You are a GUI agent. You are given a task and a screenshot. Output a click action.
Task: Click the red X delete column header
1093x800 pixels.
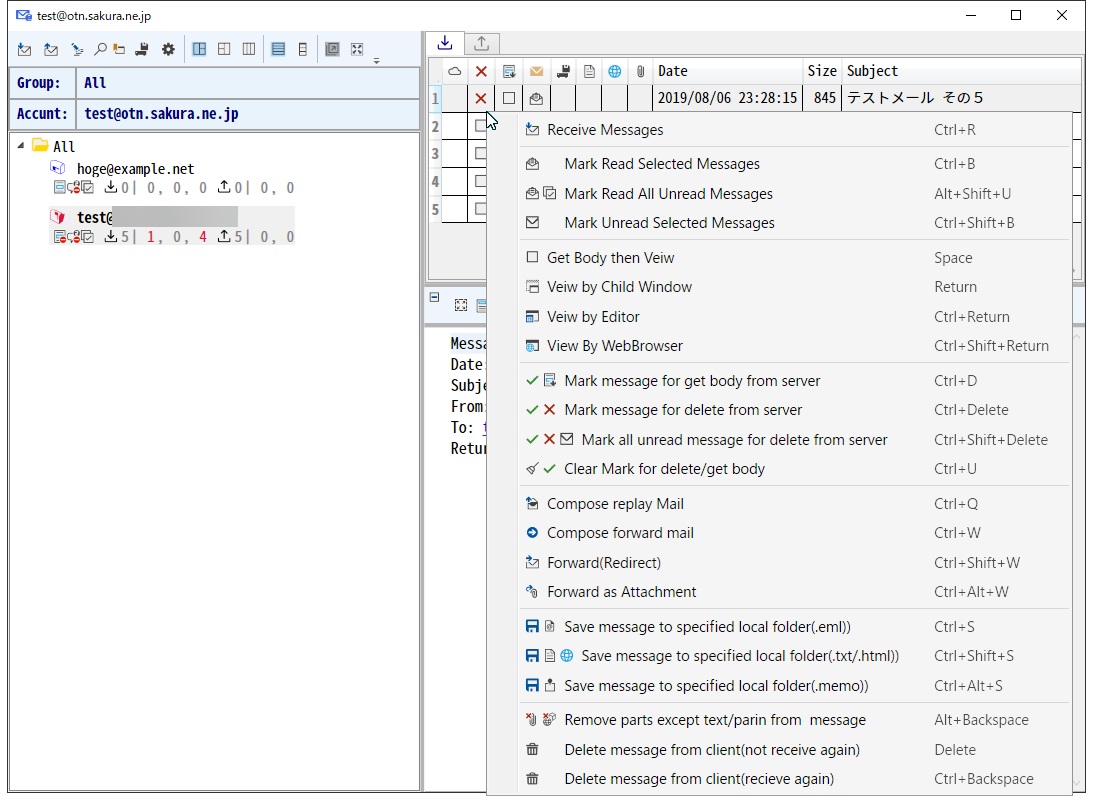click(x=481, y=71)
